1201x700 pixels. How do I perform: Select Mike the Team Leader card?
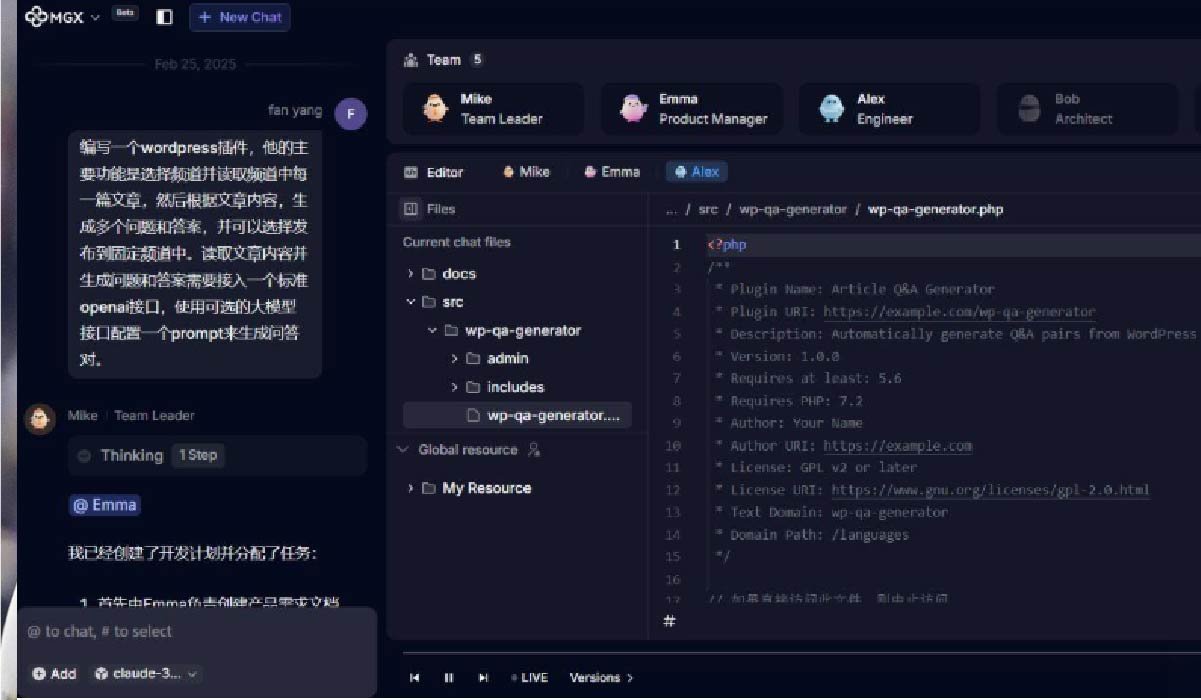pos(492,109)
